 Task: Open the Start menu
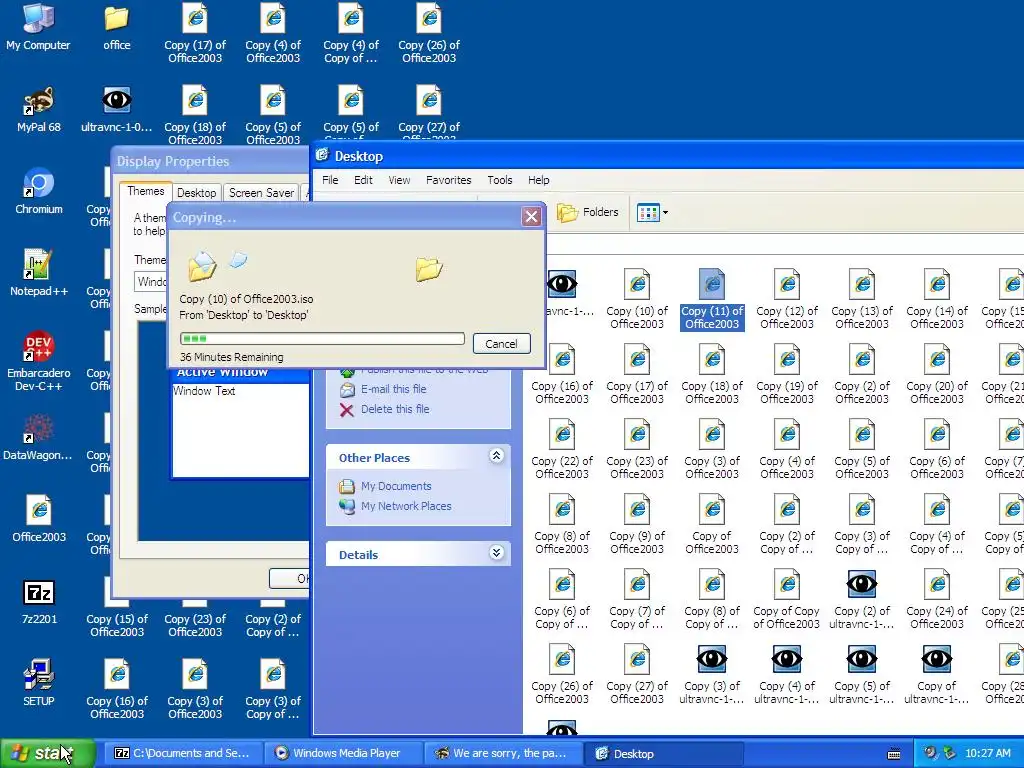point(48,754)
